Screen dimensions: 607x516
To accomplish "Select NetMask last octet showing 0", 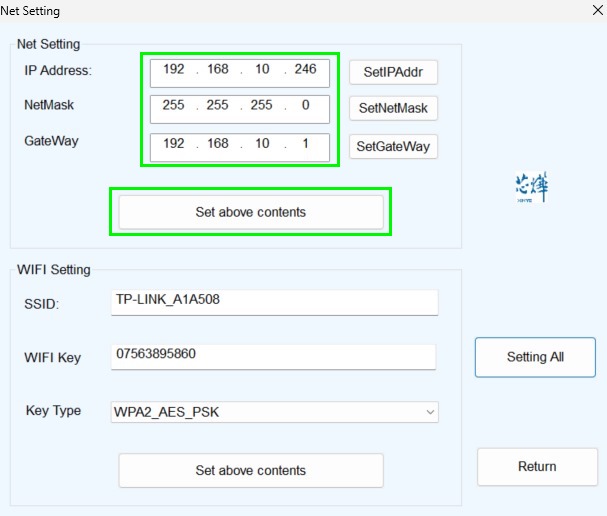I will [x=306, y=107].
